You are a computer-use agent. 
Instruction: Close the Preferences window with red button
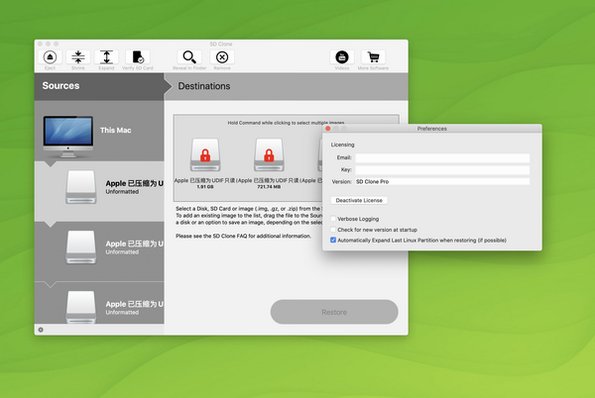(x=328, y=129)
